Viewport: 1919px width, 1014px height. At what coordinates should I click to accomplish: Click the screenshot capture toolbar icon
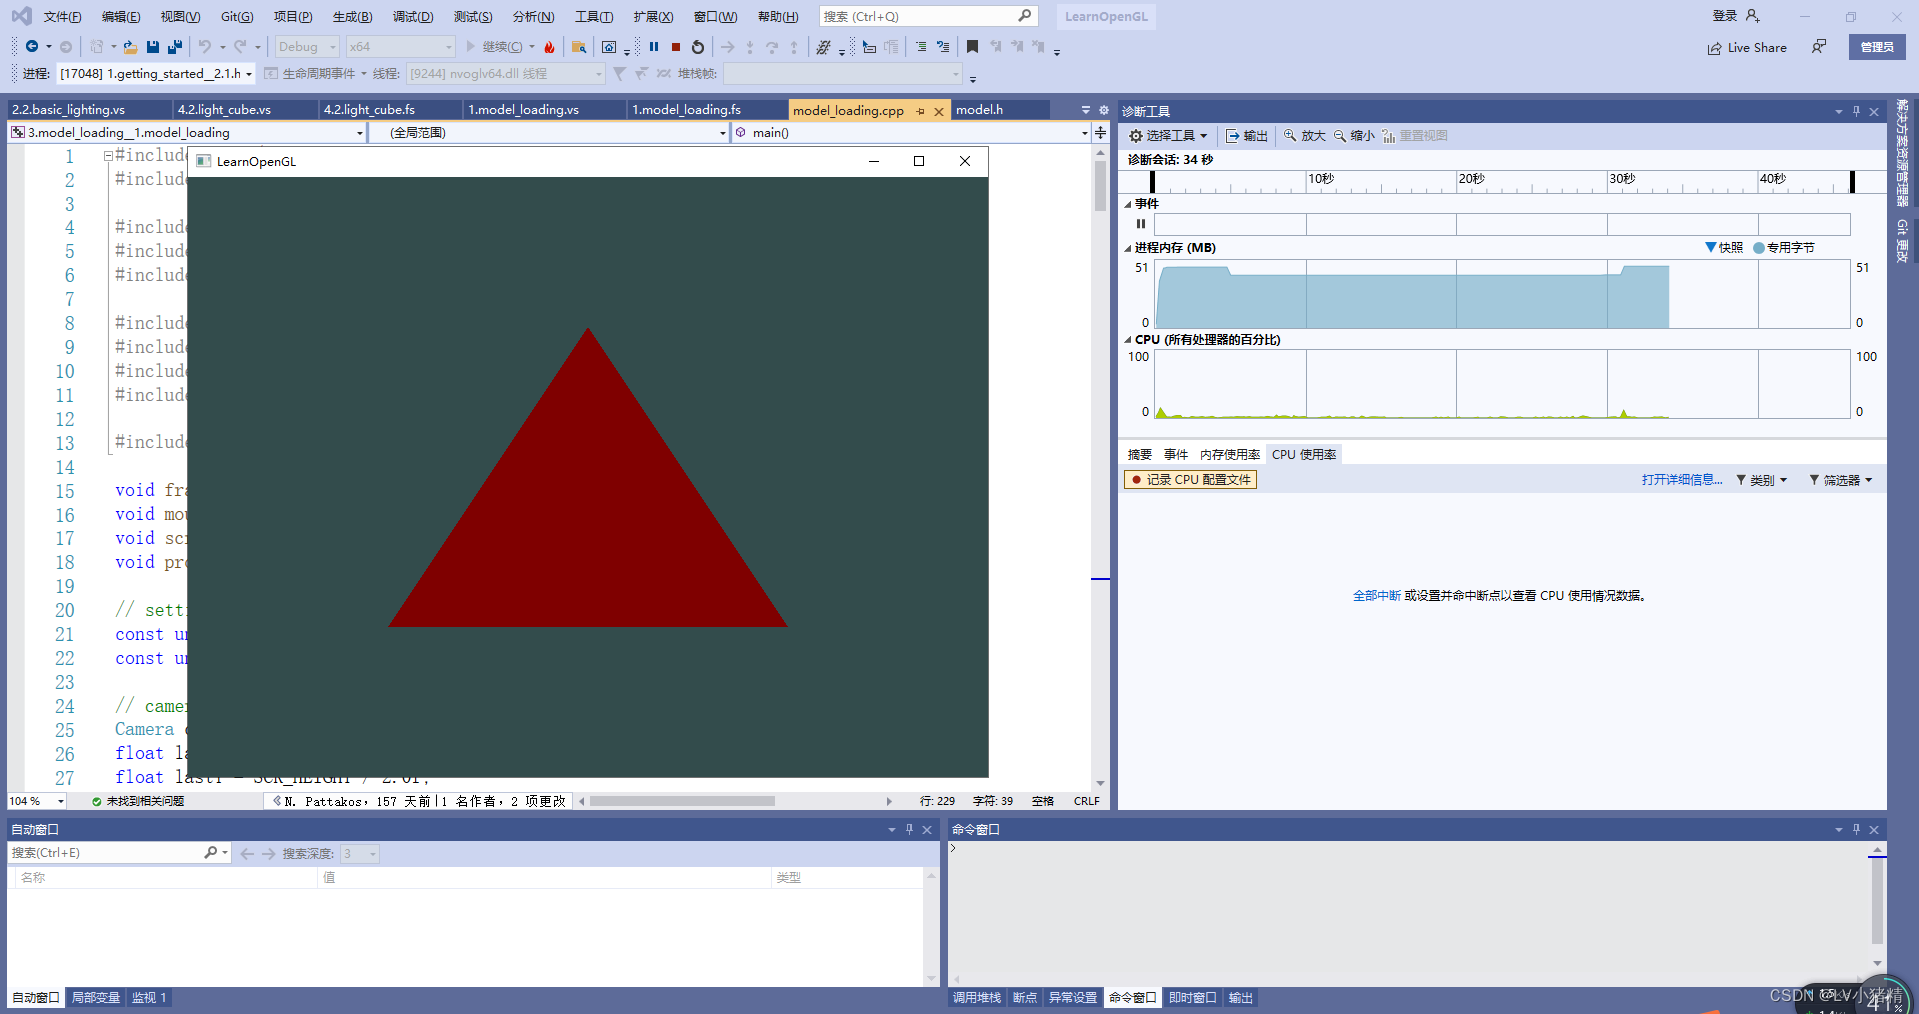pyautogui.click(x=609, y=47)
